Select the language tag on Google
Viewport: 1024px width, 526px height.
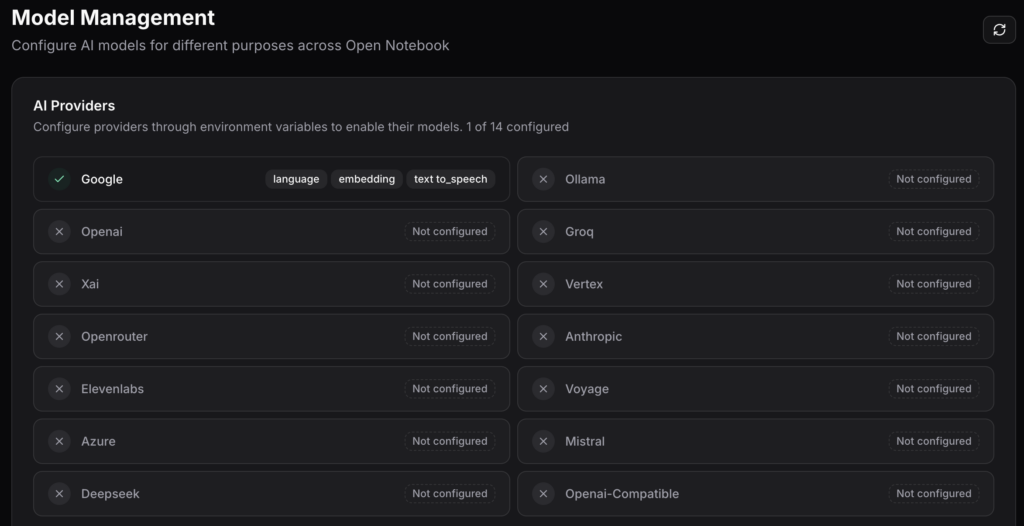296,179
